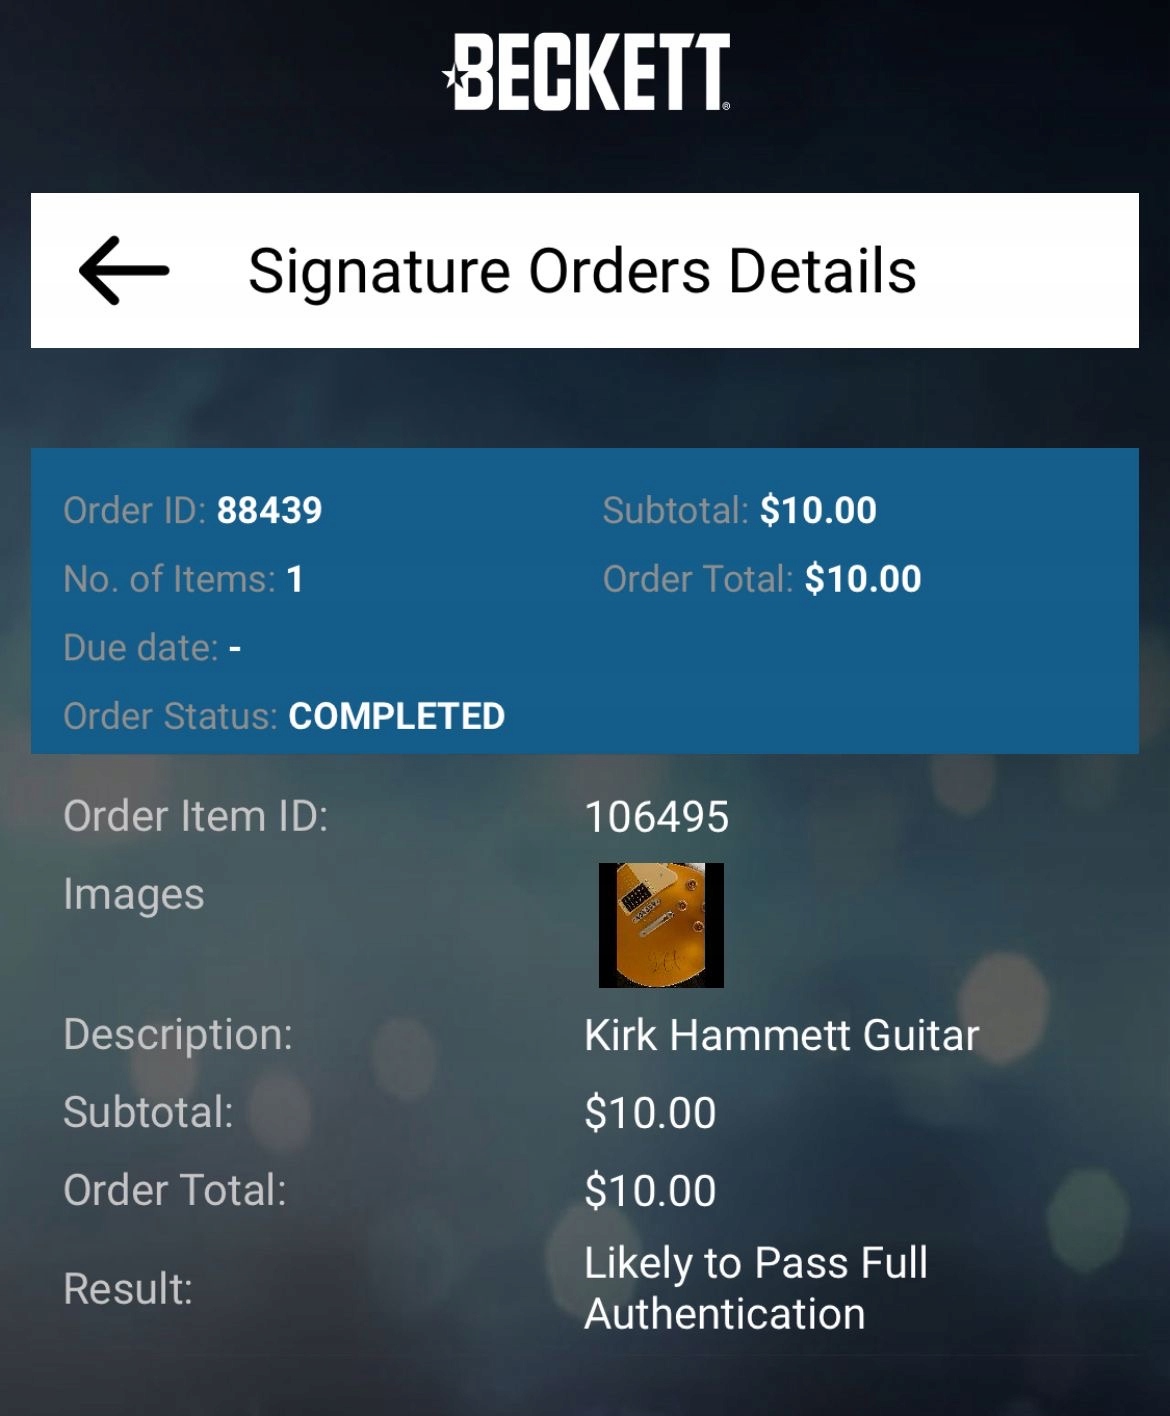Tap the Description label
Screen dimensions: 1170x1416
pyautogui.click(x=178, y=1035)
